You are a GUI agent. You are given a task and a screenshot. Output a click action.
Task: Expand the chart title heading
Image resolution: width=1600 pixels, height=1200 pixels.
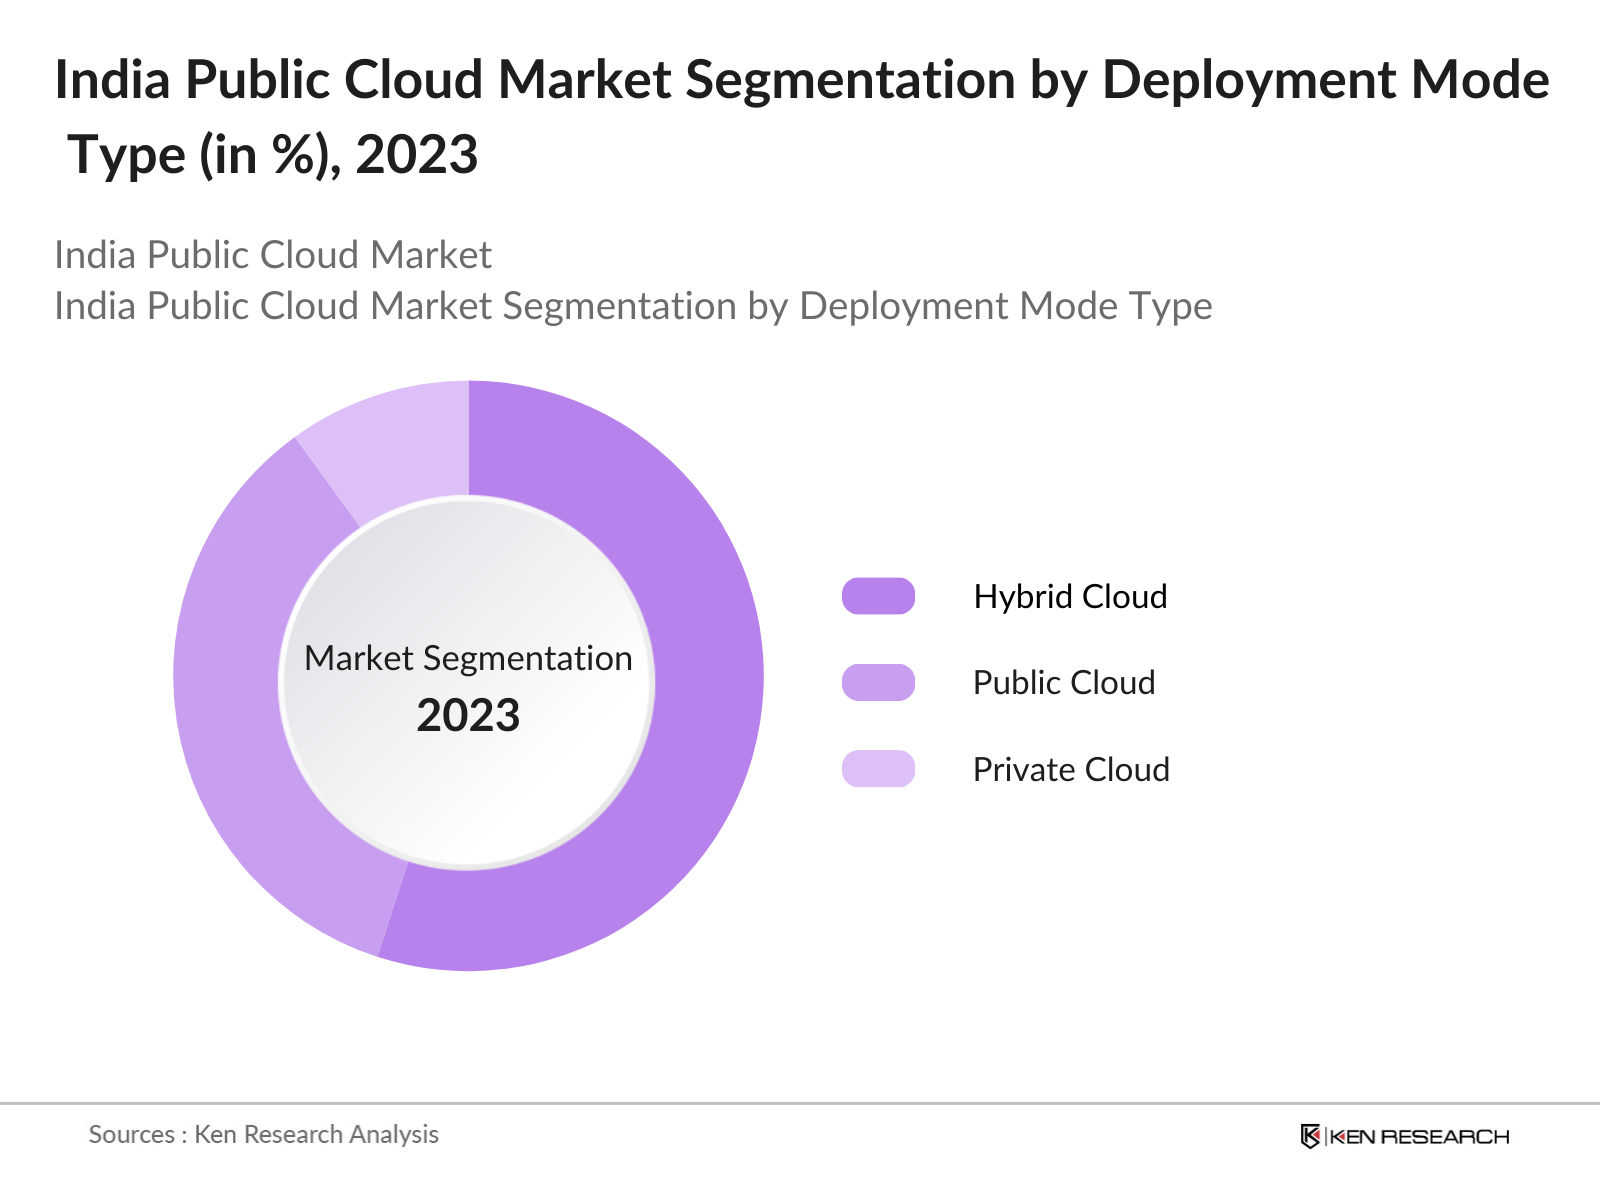coord(800,115)
